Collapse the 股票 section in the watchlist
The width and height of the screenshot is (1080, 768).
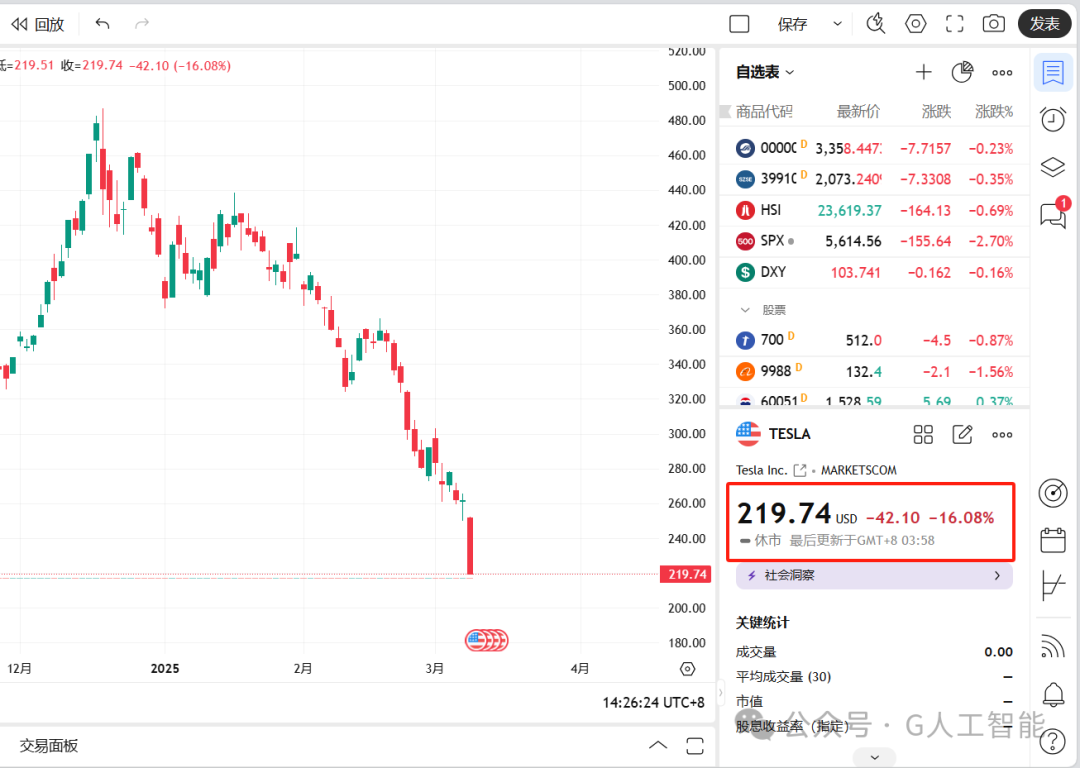[745, 310]
